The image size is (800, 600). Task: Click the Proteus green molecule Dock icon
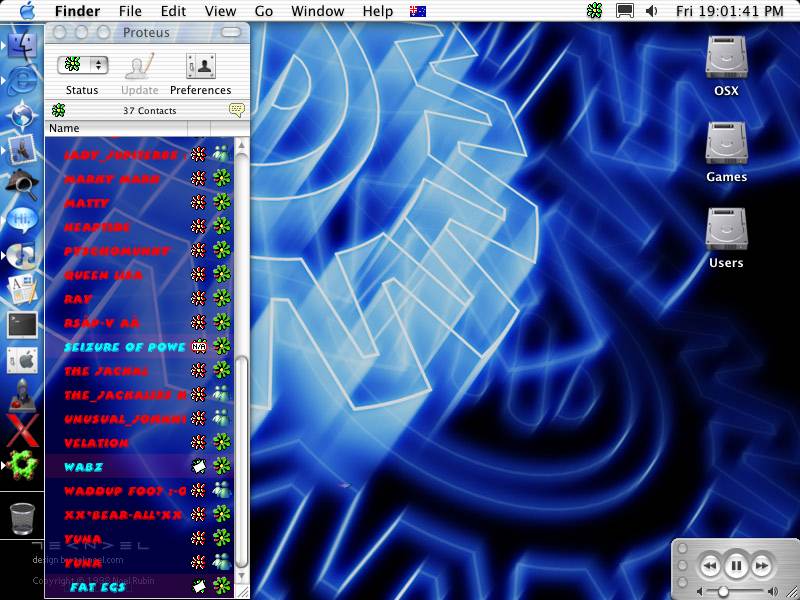[21, 465]
